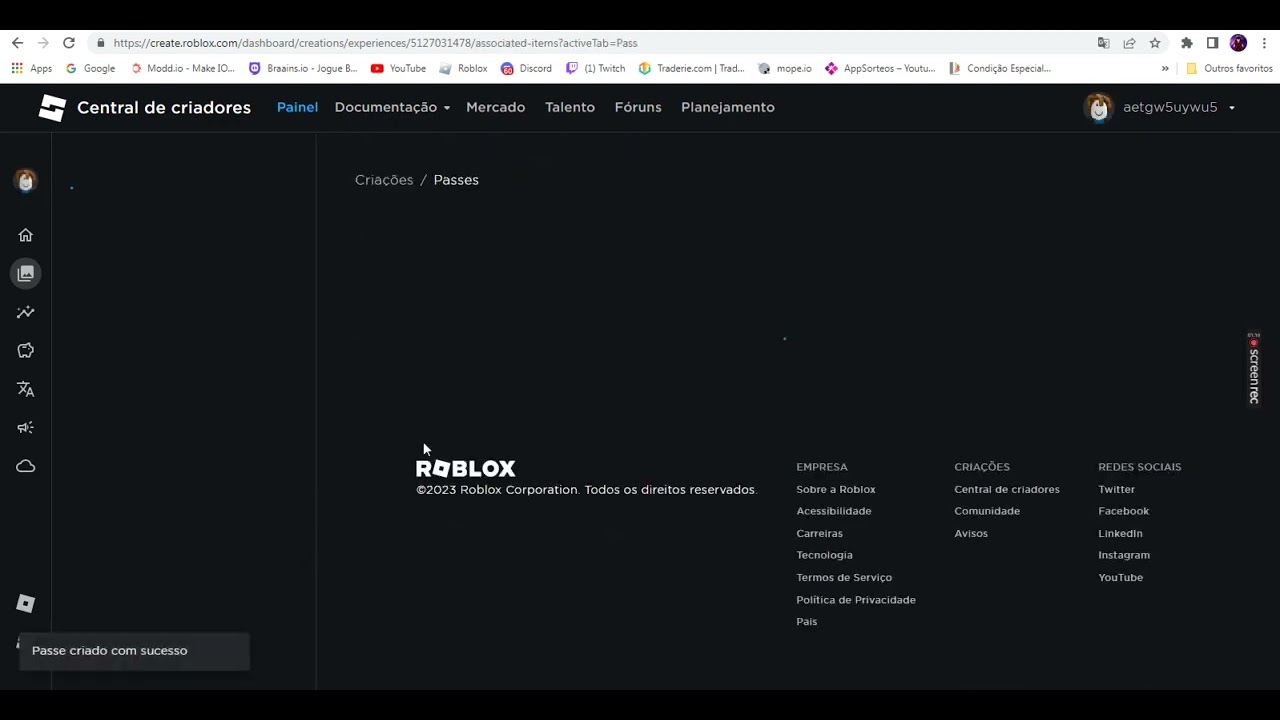The height and width of the screenshot is (720, 1280).
Task: Open the Avisos footer link
Action: pos(971,533)
